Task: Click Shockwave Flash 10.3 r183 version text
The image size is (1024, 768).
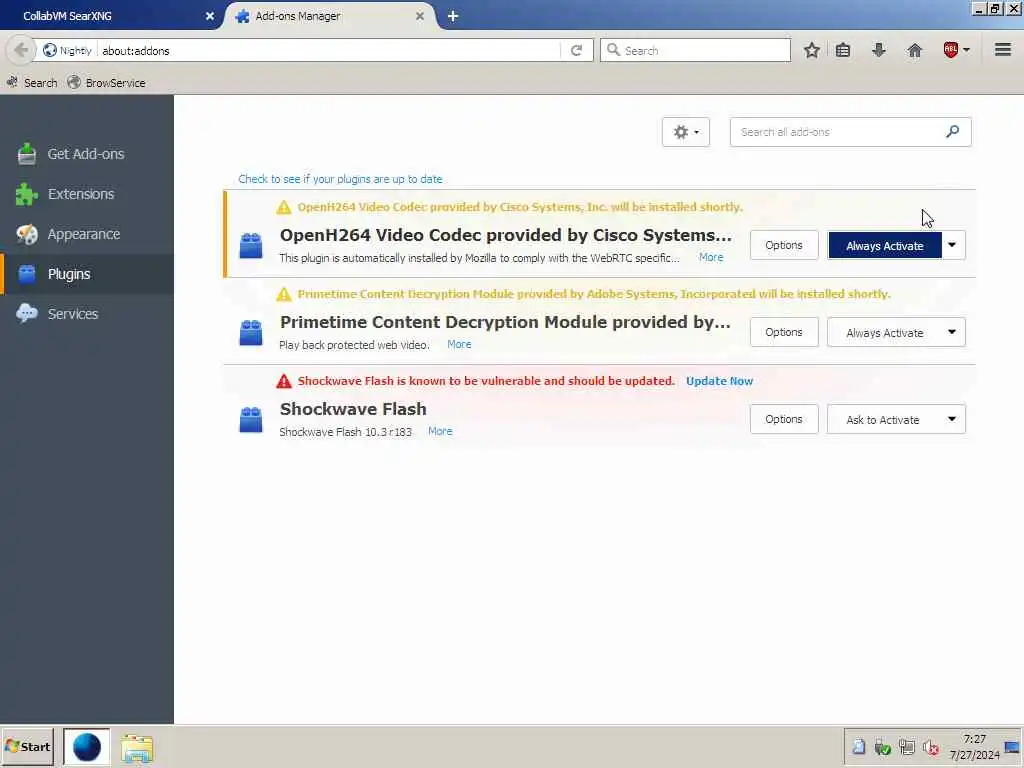Action: [x=345, y=432]
